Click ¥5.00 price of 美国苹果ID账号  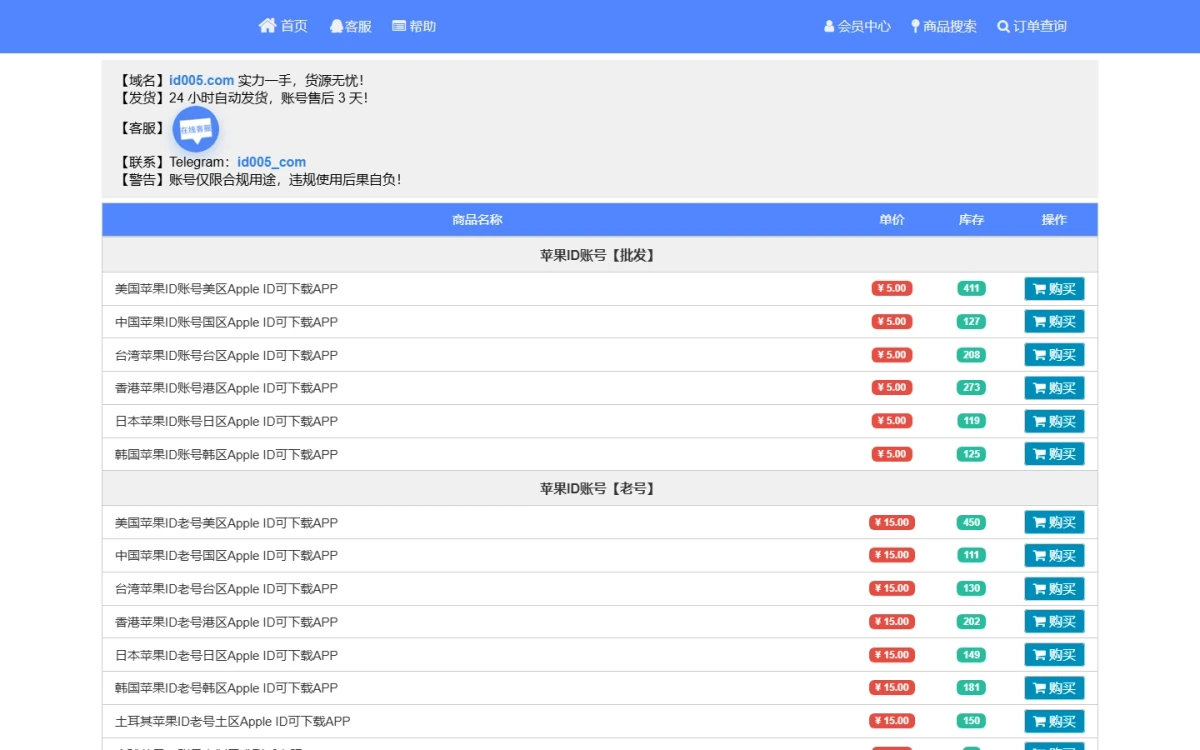[892, 288]
